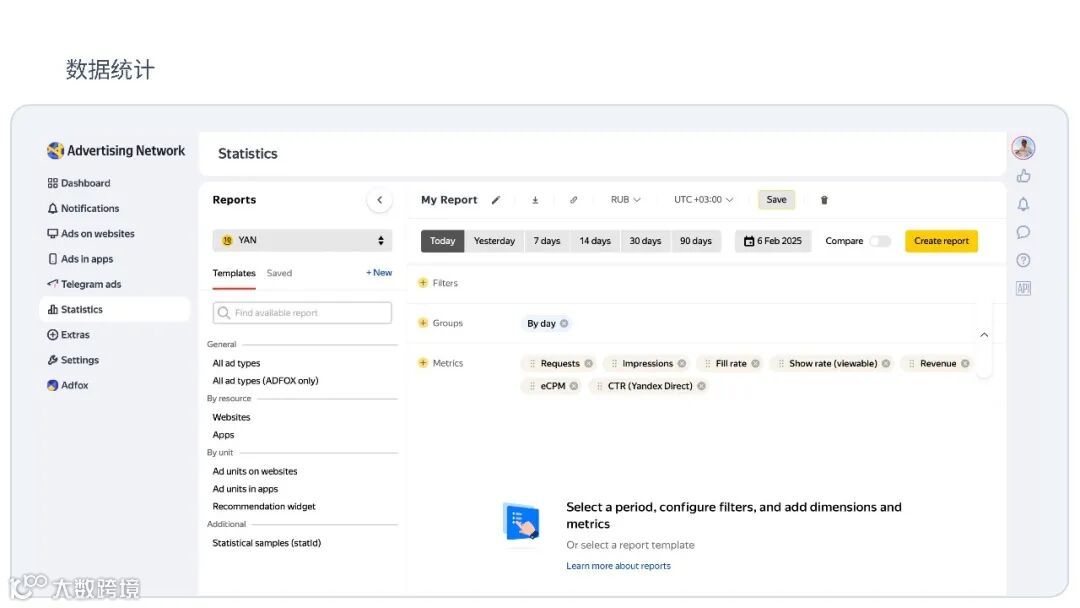Remove the Revenue metric

coord(965,364)
